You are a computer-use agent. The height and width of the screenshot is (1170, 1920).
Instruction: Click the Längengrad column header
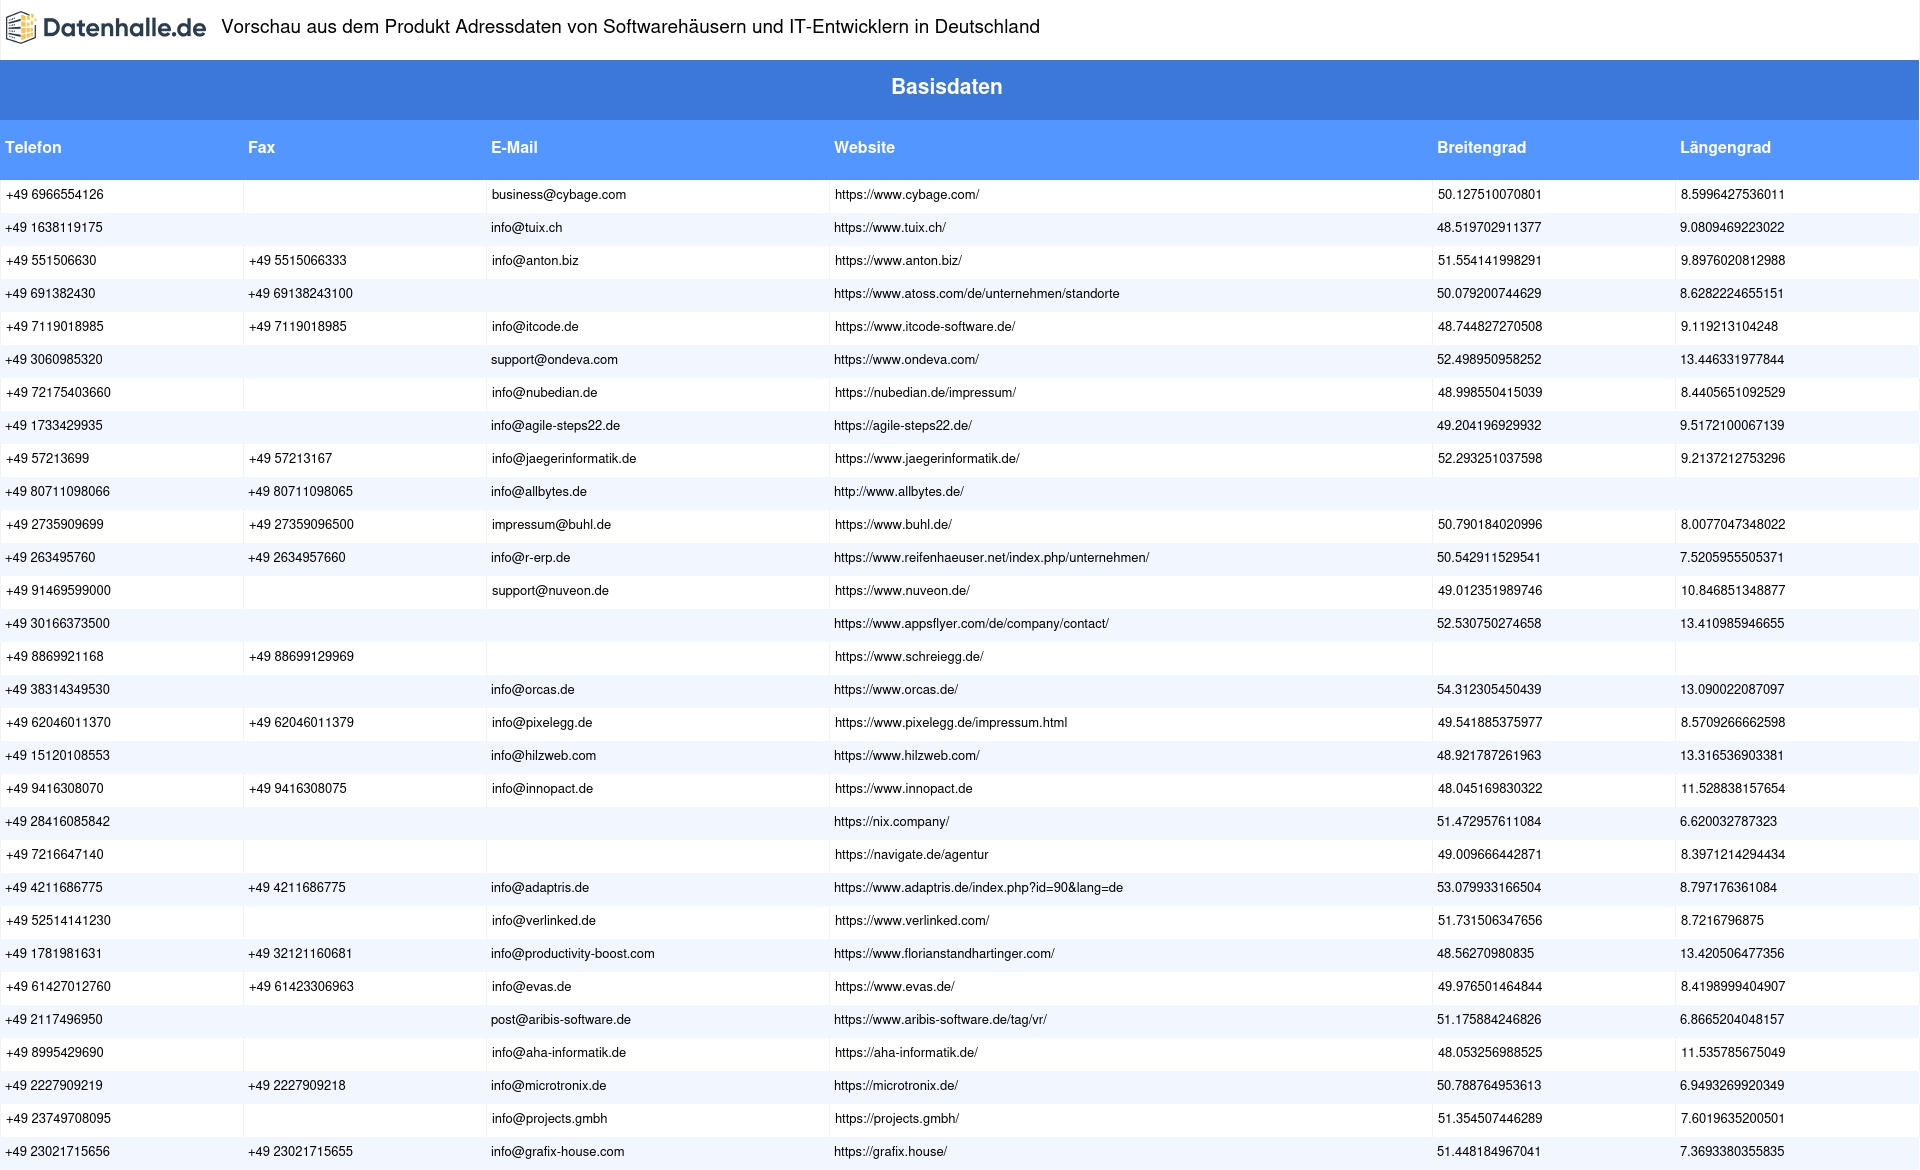1725,147
